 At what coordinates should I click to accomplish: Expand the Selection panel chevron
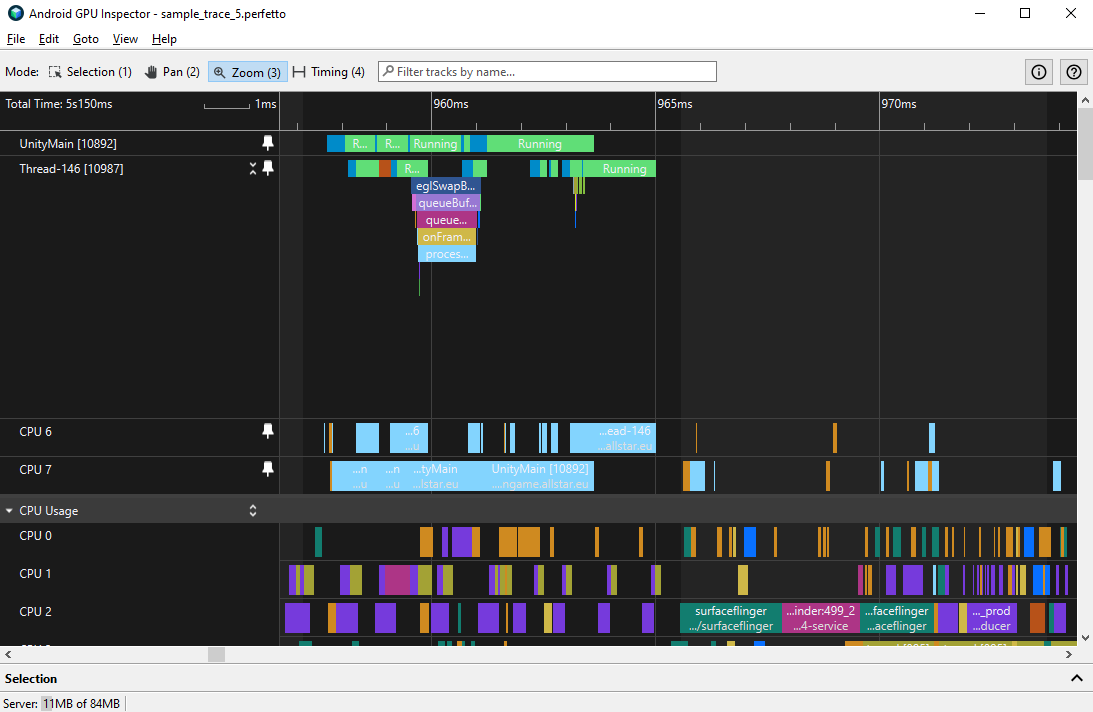click(x=1077, y=678)
